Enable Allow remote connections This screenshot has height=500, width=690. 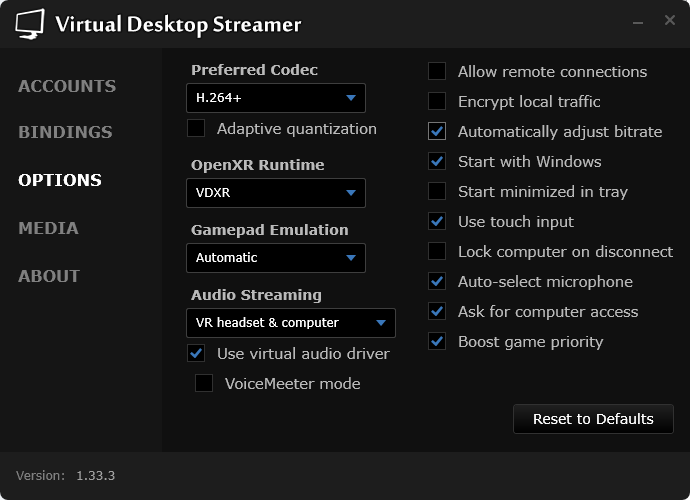[x=437, y=71]
